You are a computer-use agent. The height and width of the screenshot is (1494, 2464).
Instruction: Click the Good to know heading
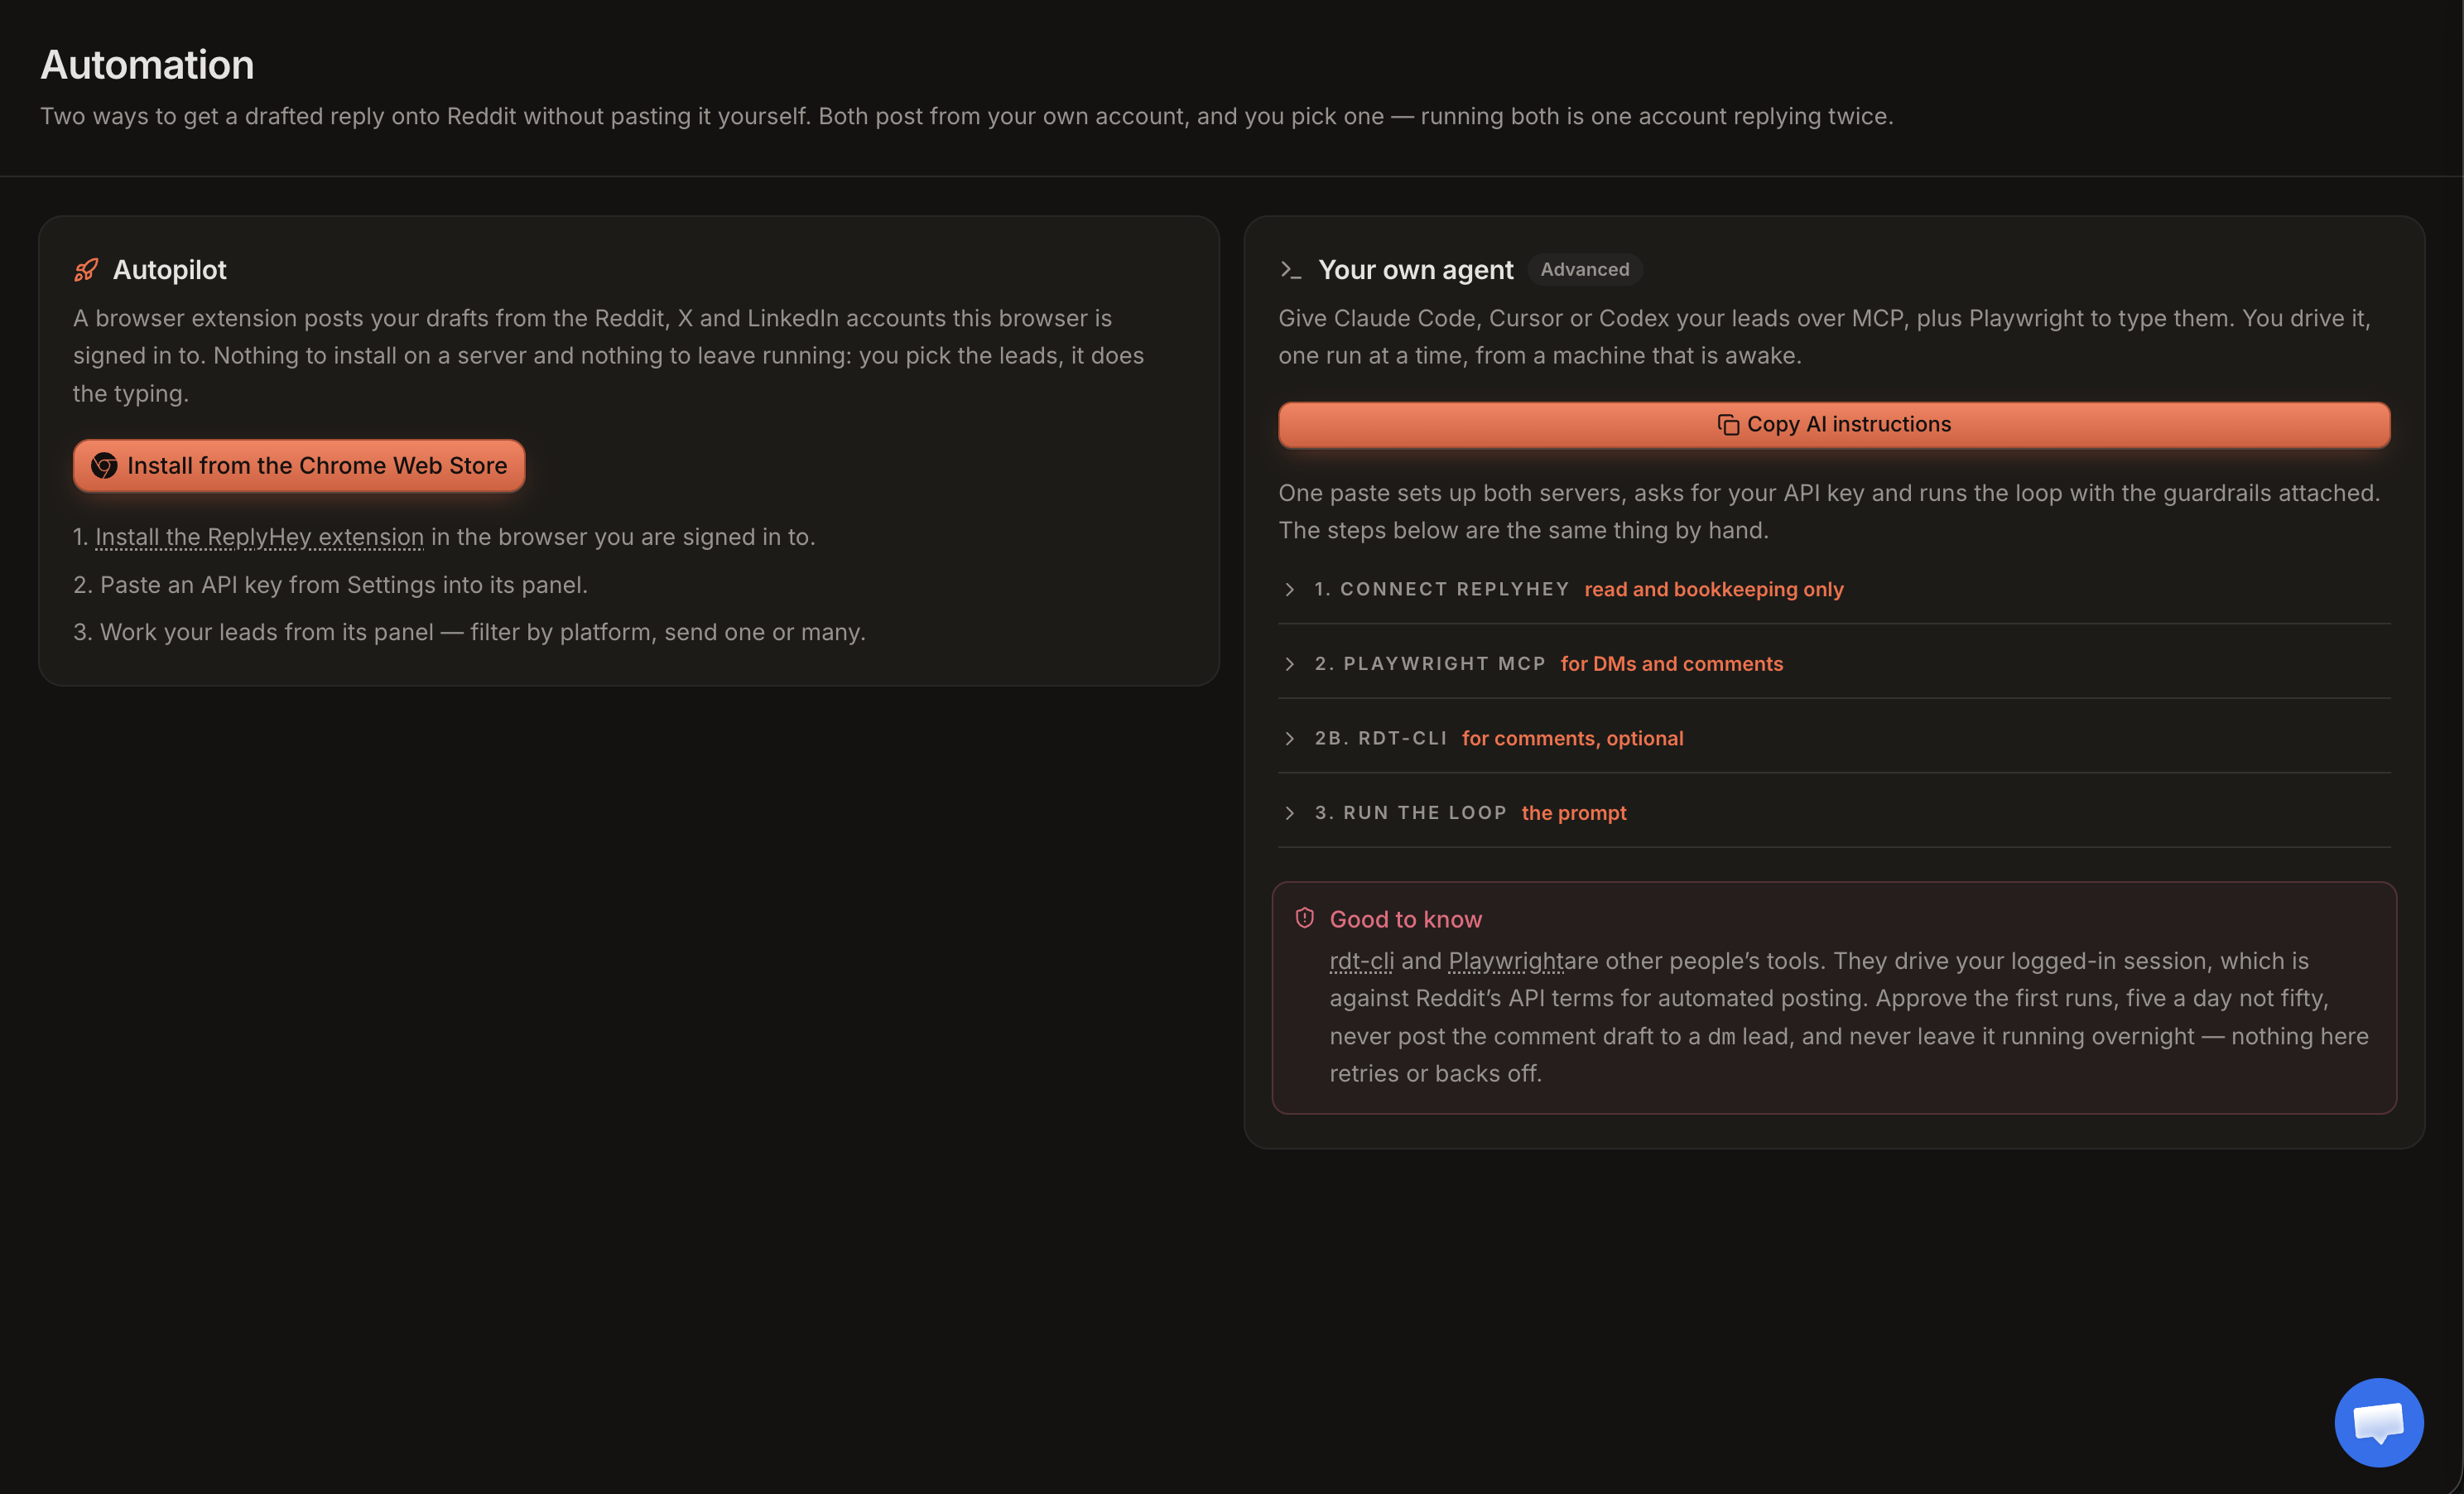(x=1405, y=919)
